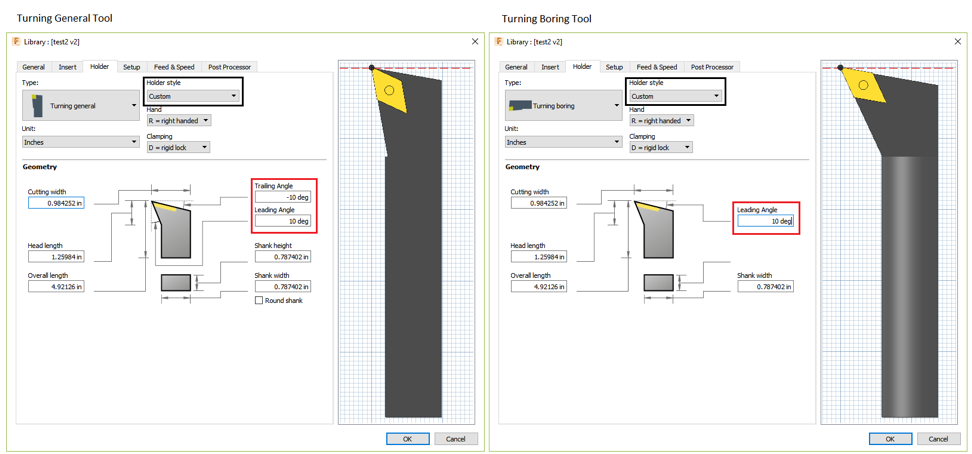Enable the Round shank checkbox
Image resolution: width=972 pixels, height=454 pixels.
(259, 300)
